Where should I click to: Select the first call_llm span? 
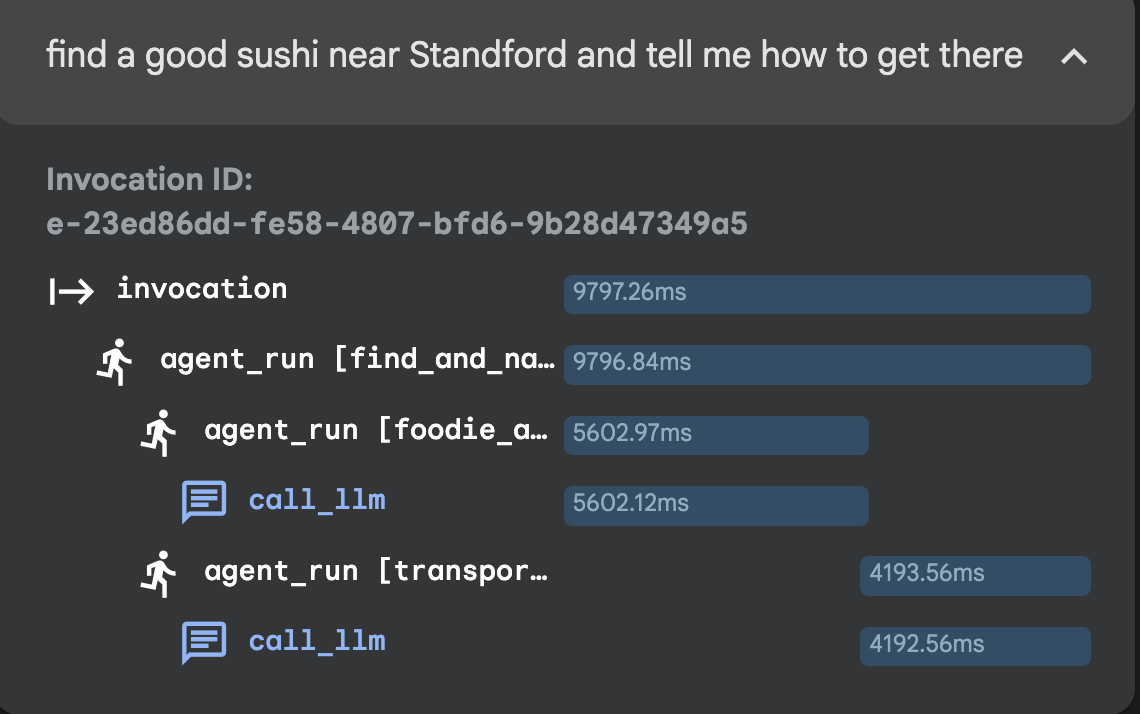317,500
